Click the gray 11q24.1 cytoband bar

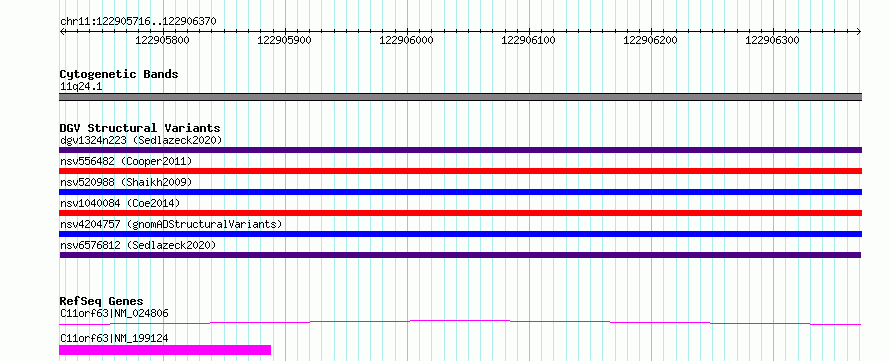coord(460,97)
